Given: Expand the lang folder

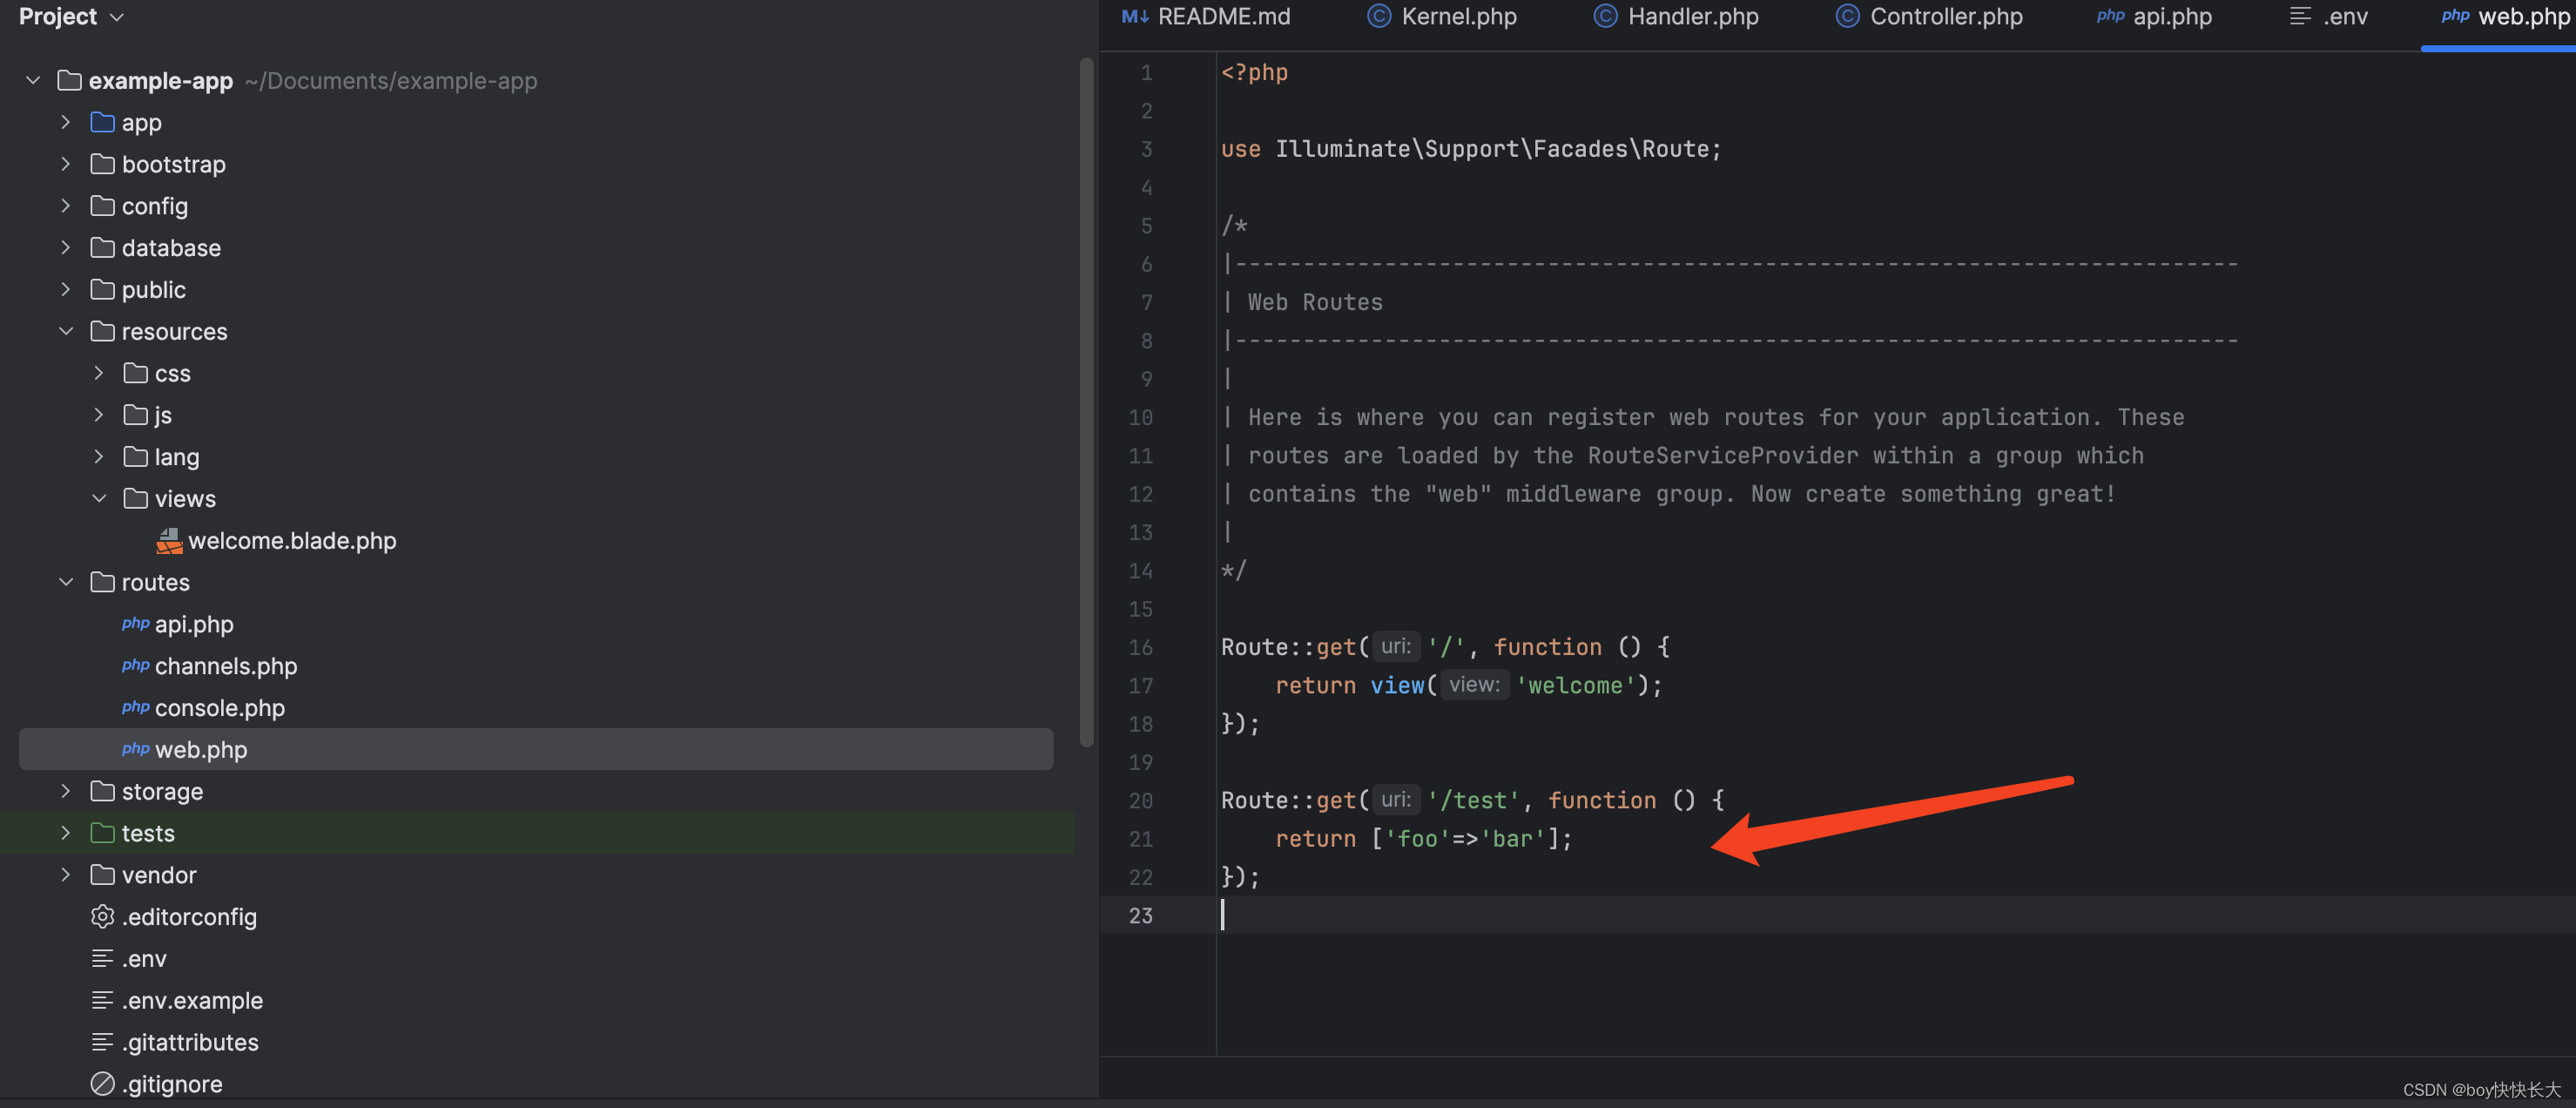Looking at the screenshot, I should click(99, 457).
